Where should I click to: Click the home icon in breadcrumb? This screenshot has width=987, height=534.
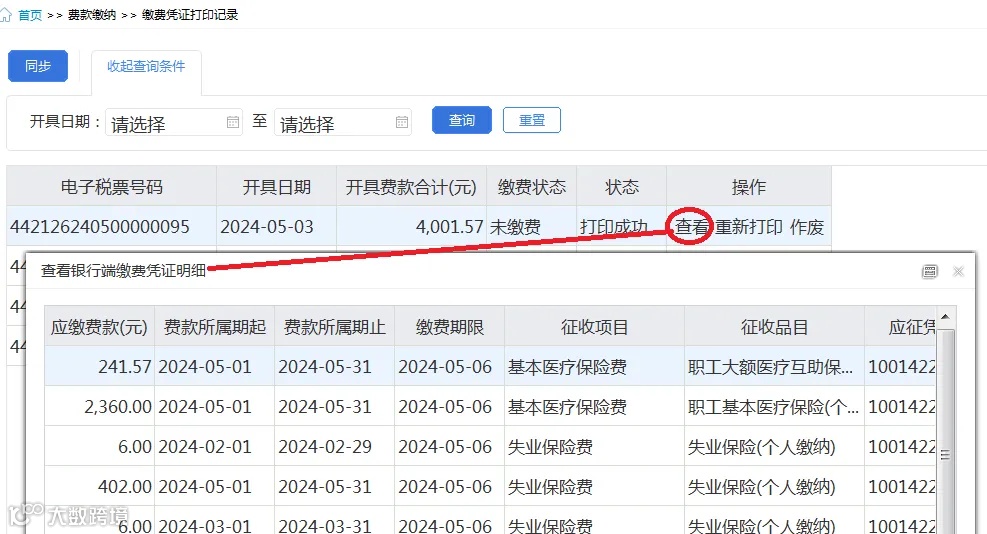pos(6,14)
